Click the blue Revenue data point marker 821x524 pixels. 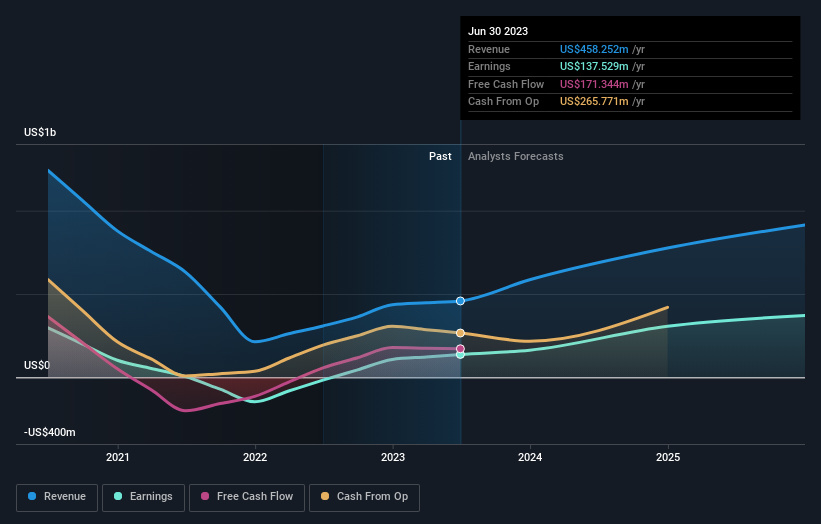(460, 301)
